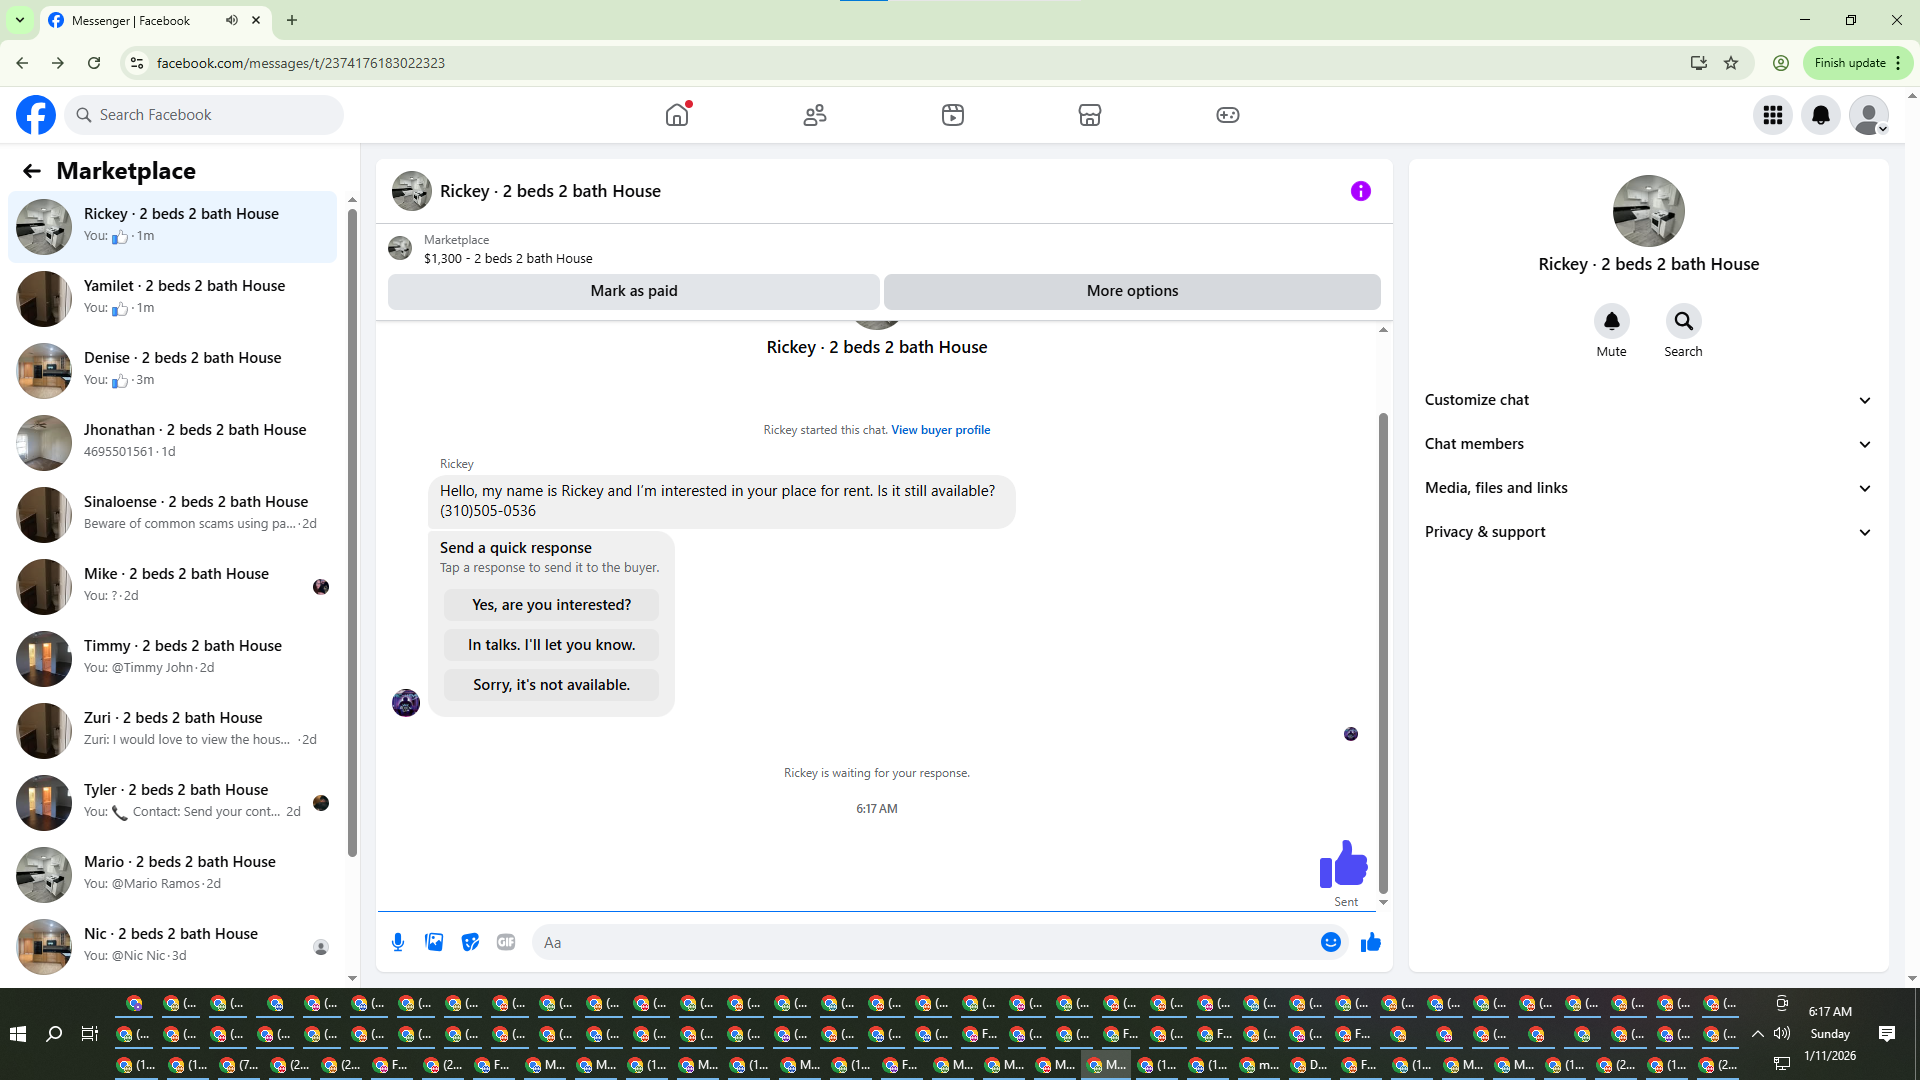Send a thumbs-up like
This screenshot has height=1080, width=1920.
pyautogui.click(x=1371, y=942)
